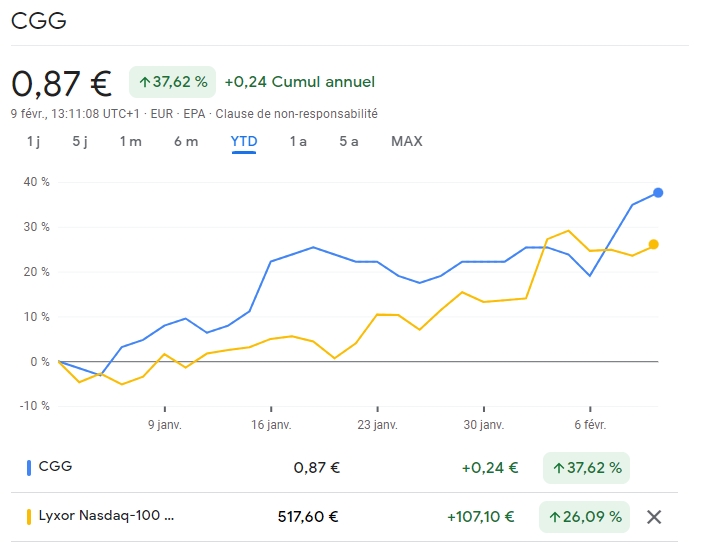Select the 1 j time range tab
This screenshot has width=707, height=548.
[x=33, y=141]
